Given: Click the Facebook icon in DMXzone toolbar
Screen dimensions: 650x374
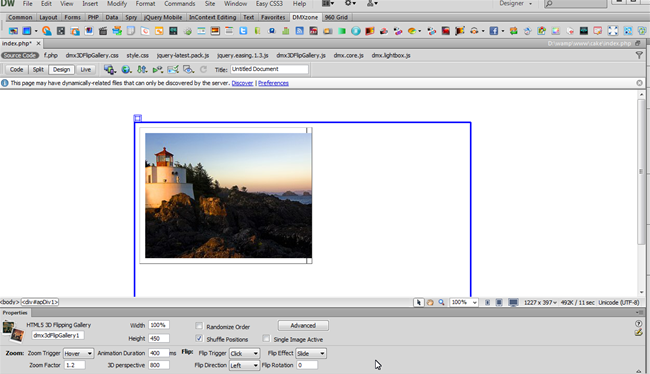Looking at the screenshot, I should pyautogui.click(x=493, y=31).
